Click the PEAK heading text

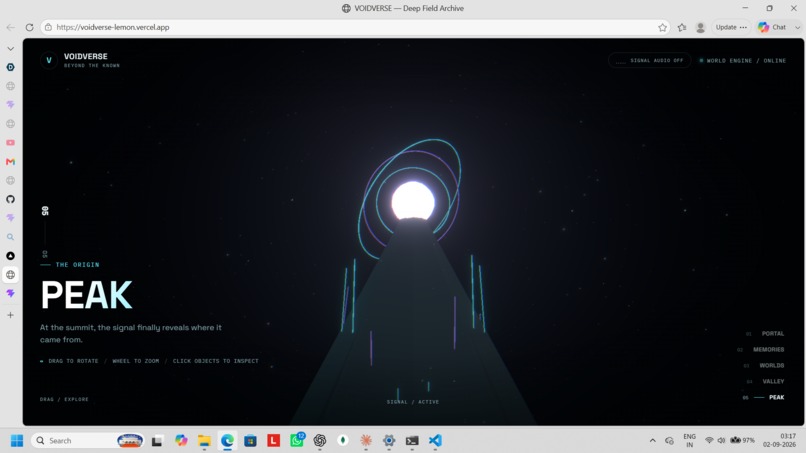86,295
